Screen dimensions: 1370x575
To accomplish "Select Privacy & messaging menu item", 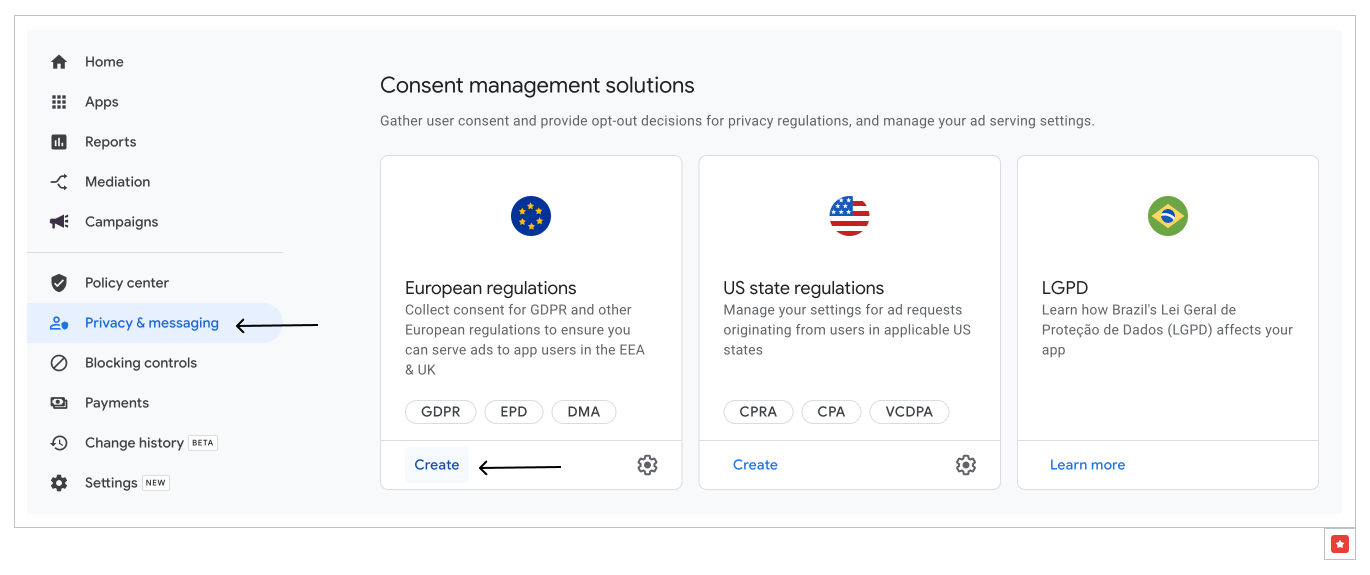I will point(151,323).
